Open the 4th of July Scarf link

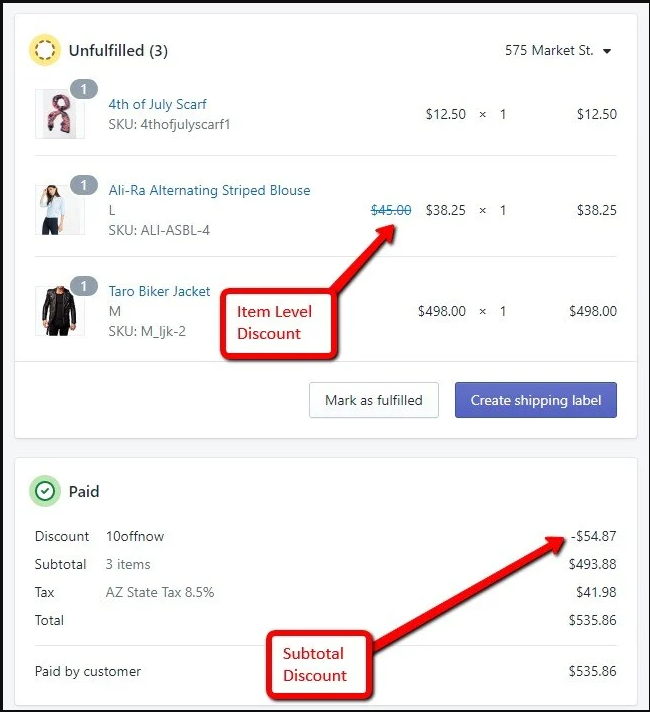tap(157, 104)
